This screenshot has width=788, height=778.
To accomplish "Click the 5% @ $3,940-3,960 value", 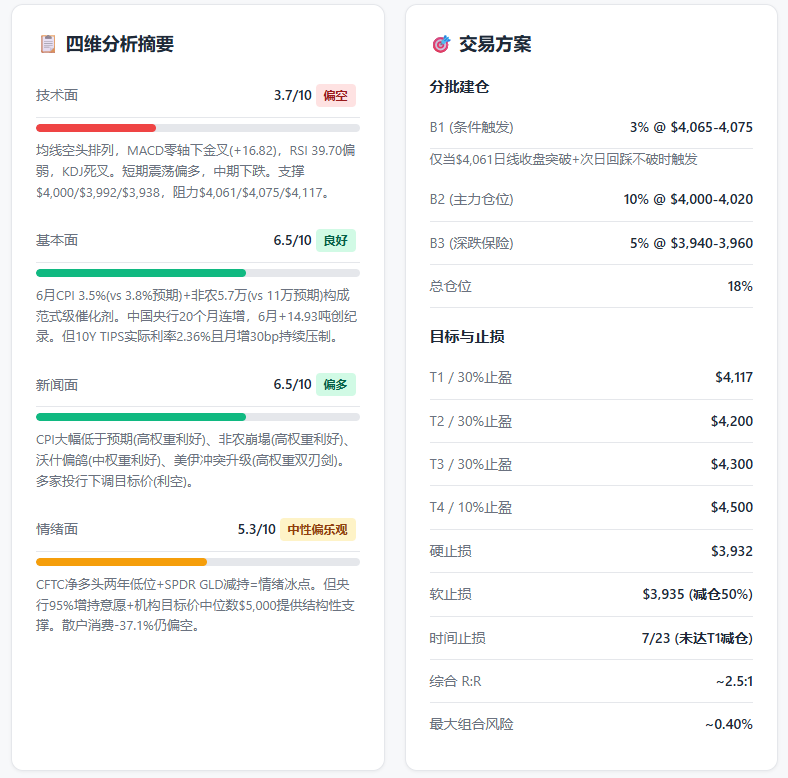I will point(692,243).
